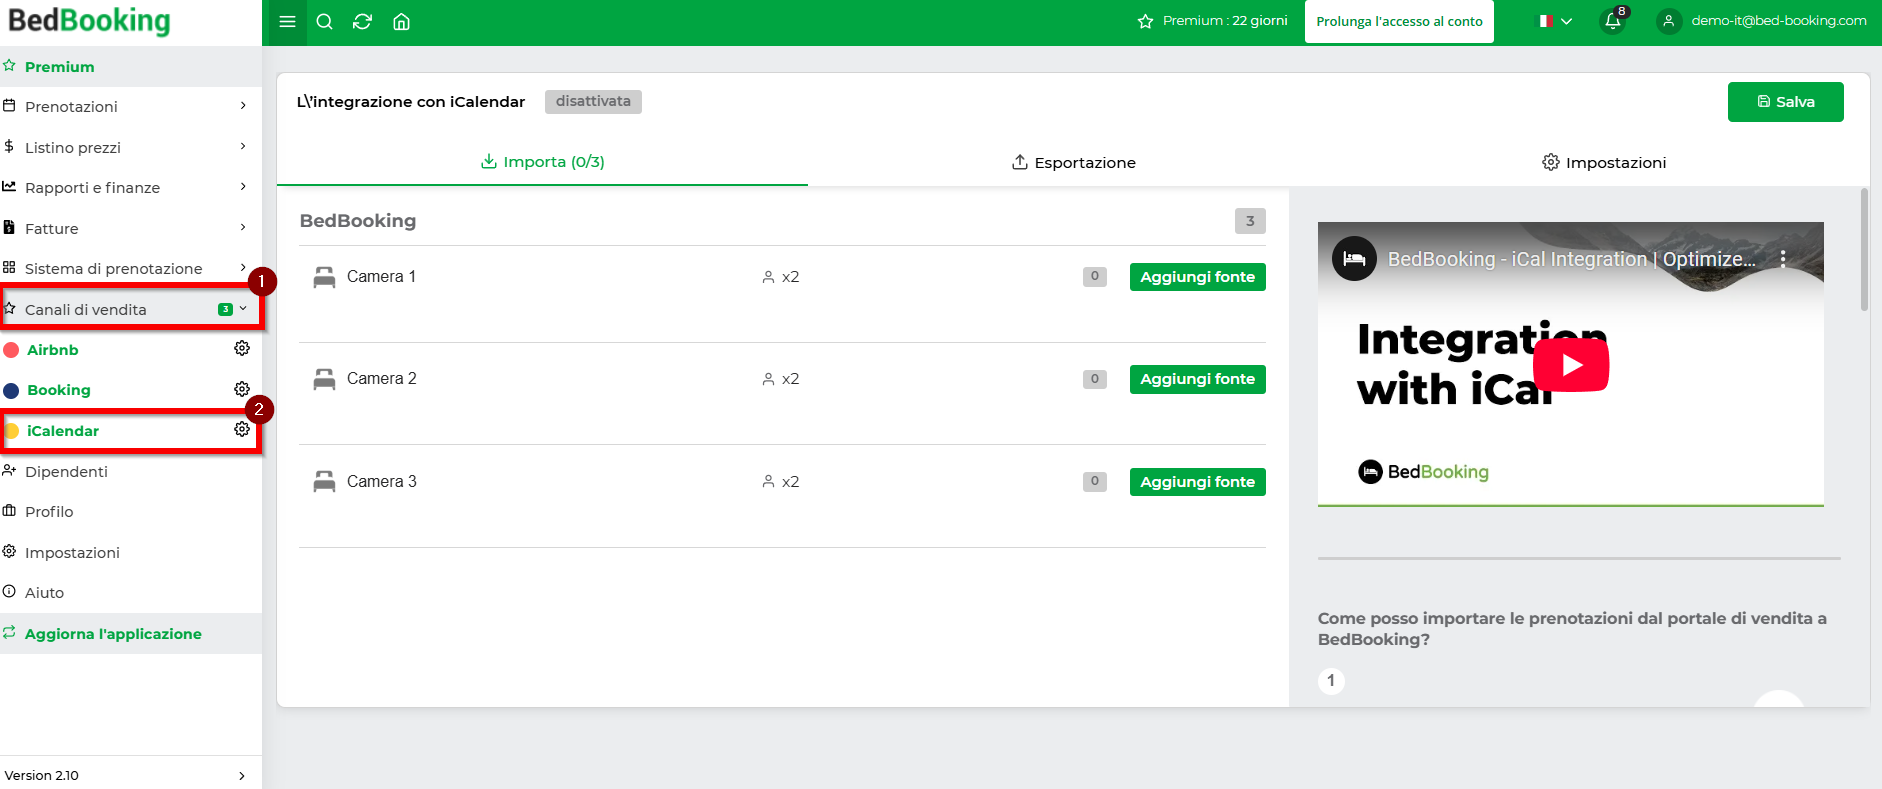Collapse Canali di vendita section
The image size is (1882, 789).
(x=243, y=309)
